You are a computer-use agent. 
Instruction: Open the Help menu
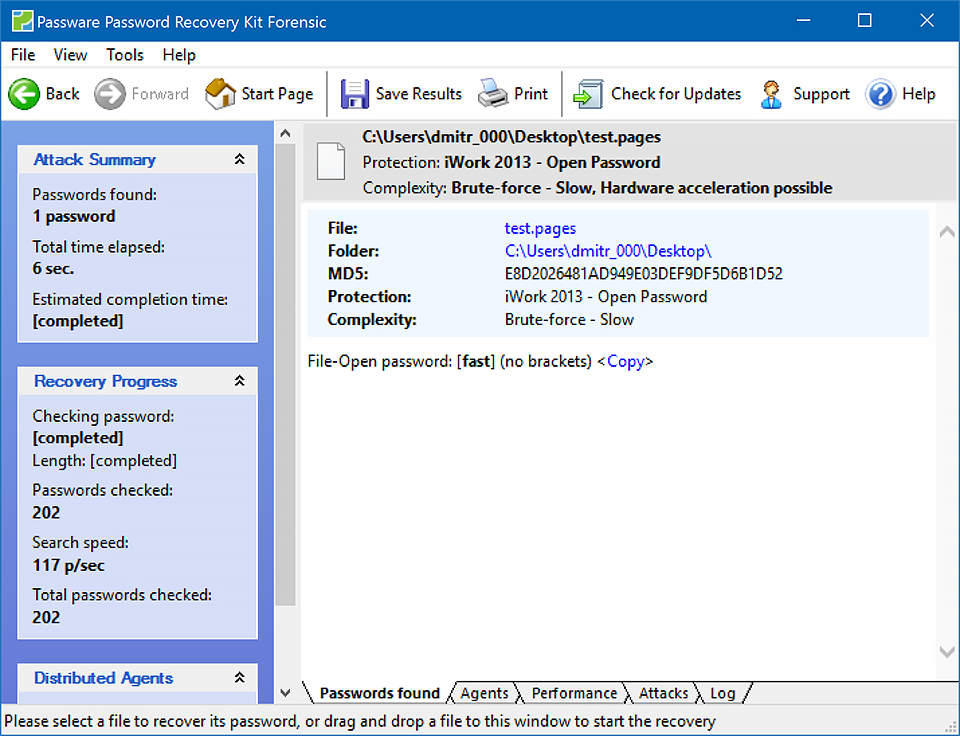pos(179,55)
